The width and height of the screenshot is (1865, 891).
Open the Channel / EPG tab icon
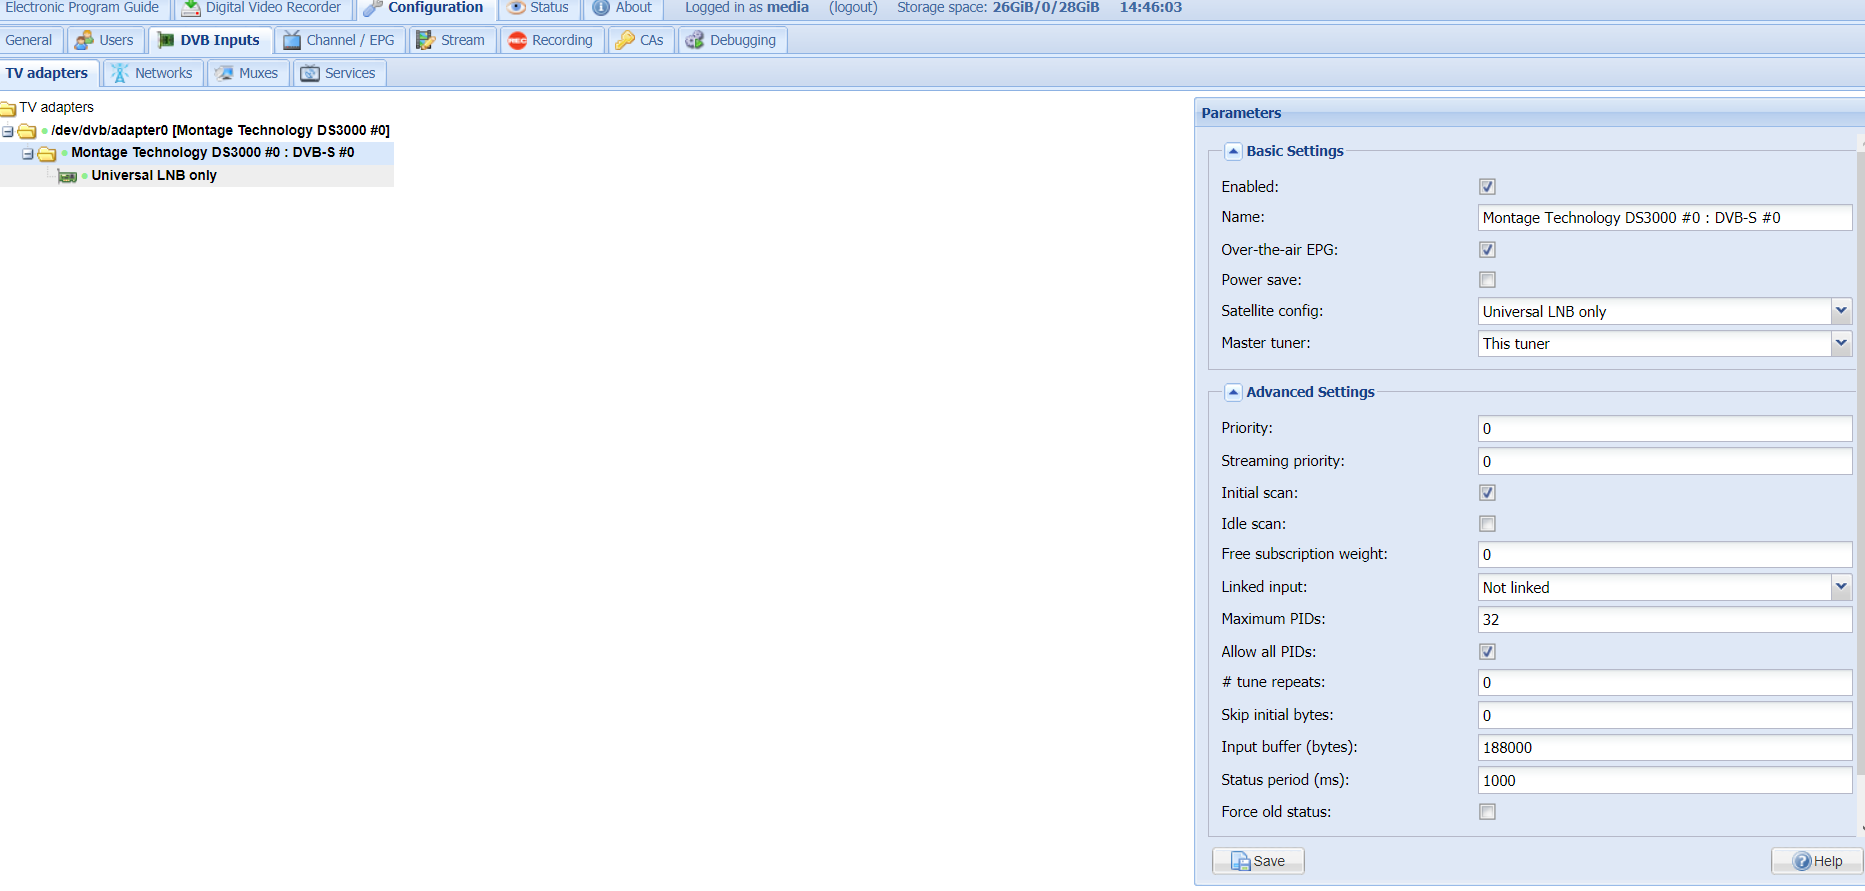(x=292, y=40)
